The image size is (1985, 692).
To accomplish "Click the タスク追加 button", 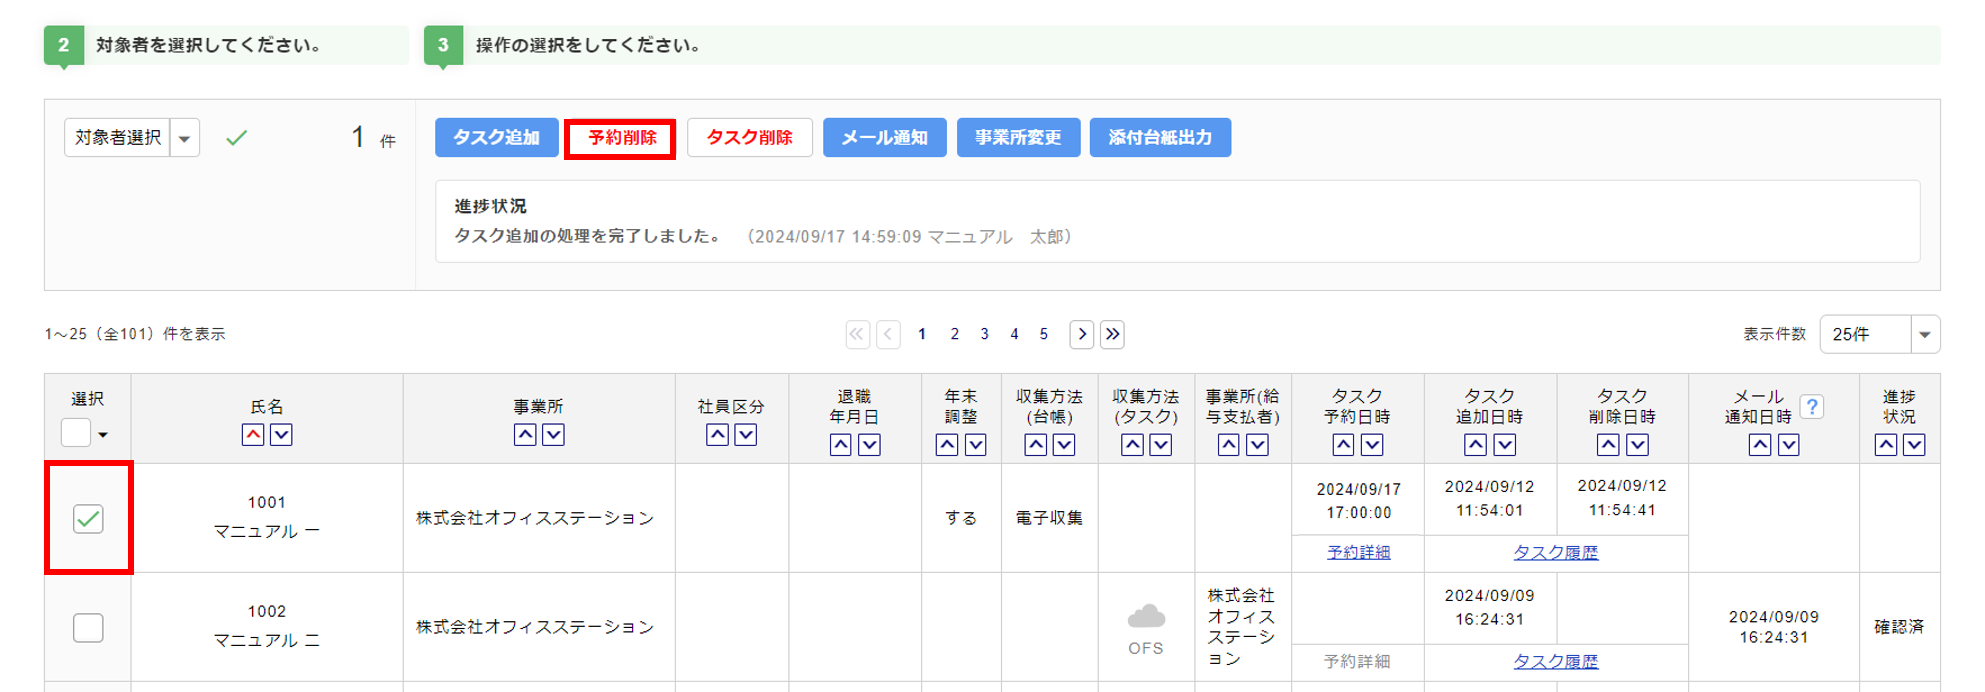I will [496, 138].
